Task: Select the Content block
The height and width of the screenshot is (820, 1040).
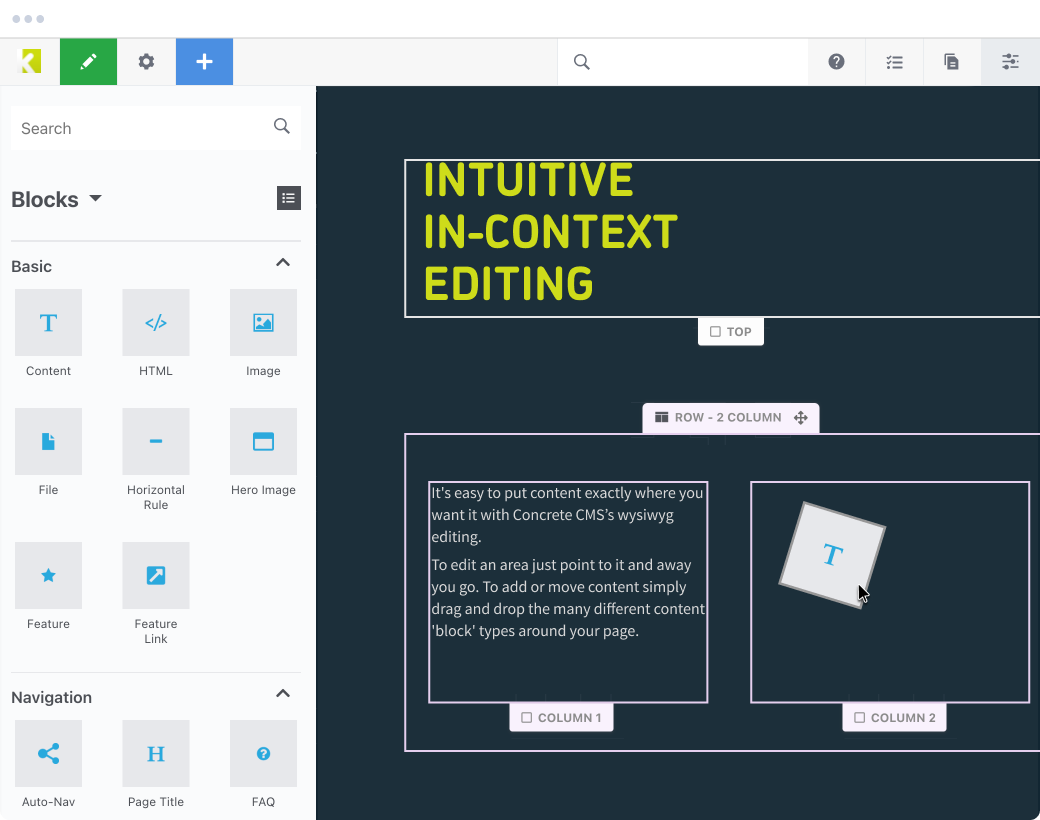Action: click(48, 334)
